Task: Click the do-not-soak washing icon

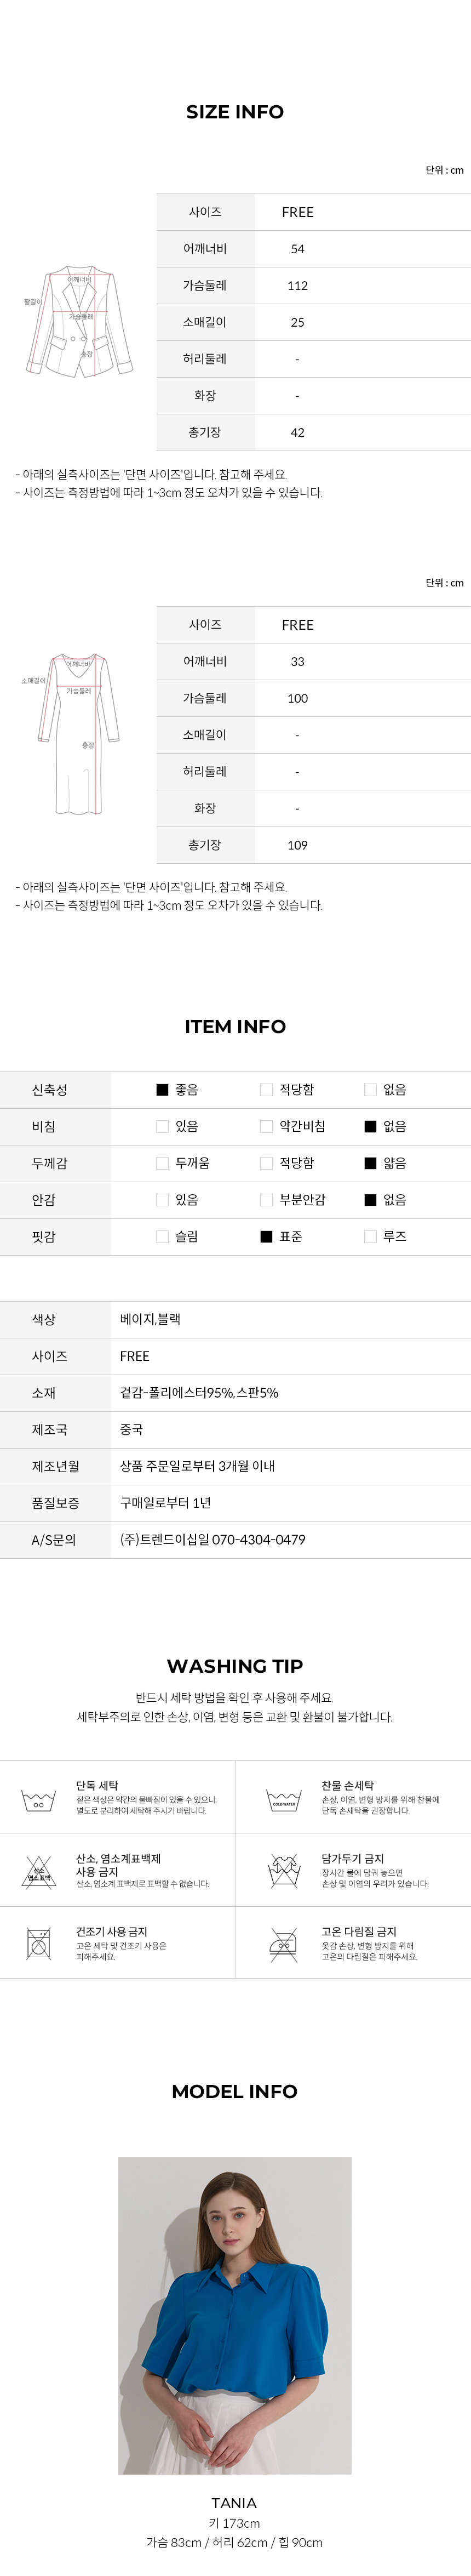Action: [284, 1871]
